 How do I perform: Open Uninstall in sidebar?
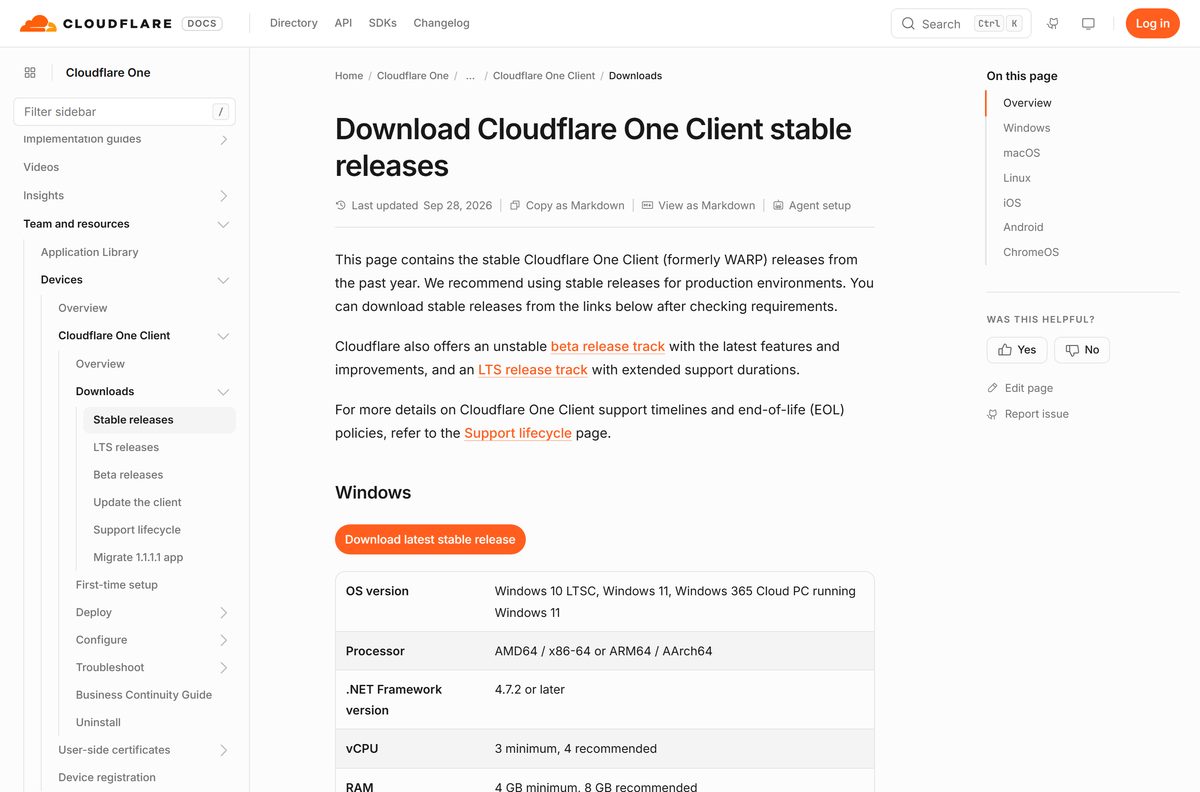pyautogui.click(x=98, y=722)
